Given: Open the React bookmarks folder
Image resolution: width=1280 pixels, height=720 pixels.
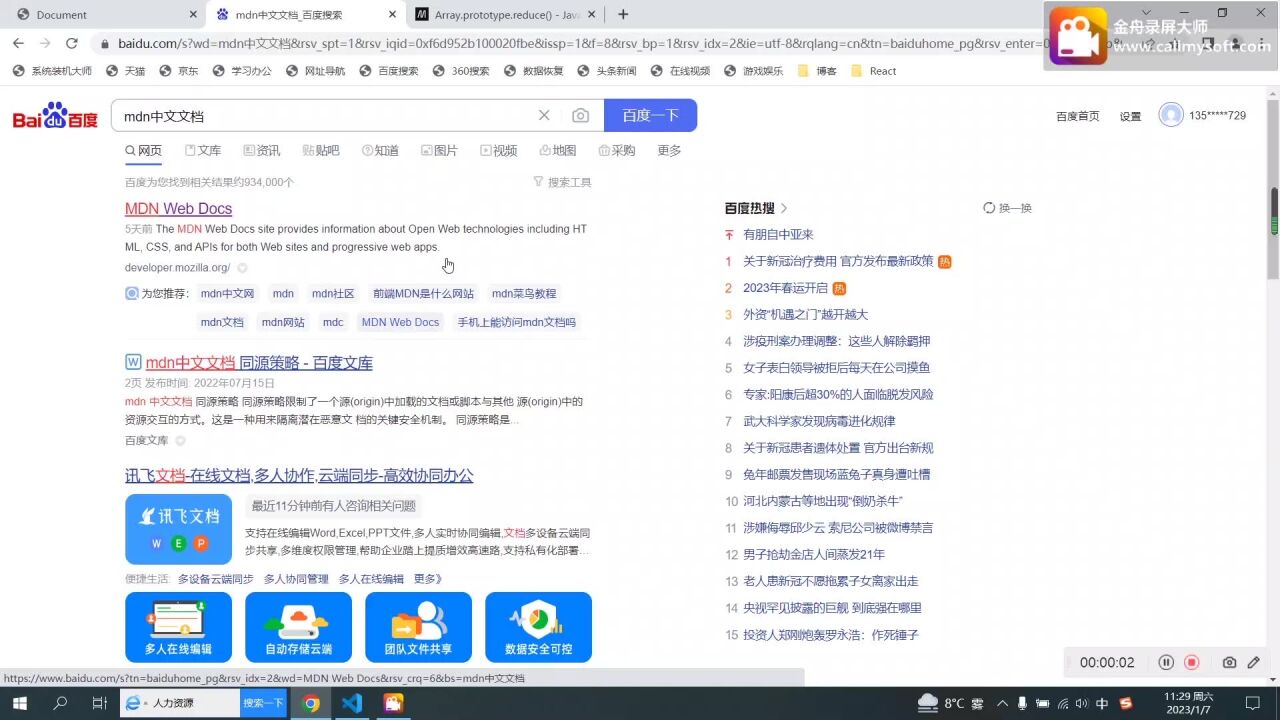Looking at the screenshot, I should 873,71.
